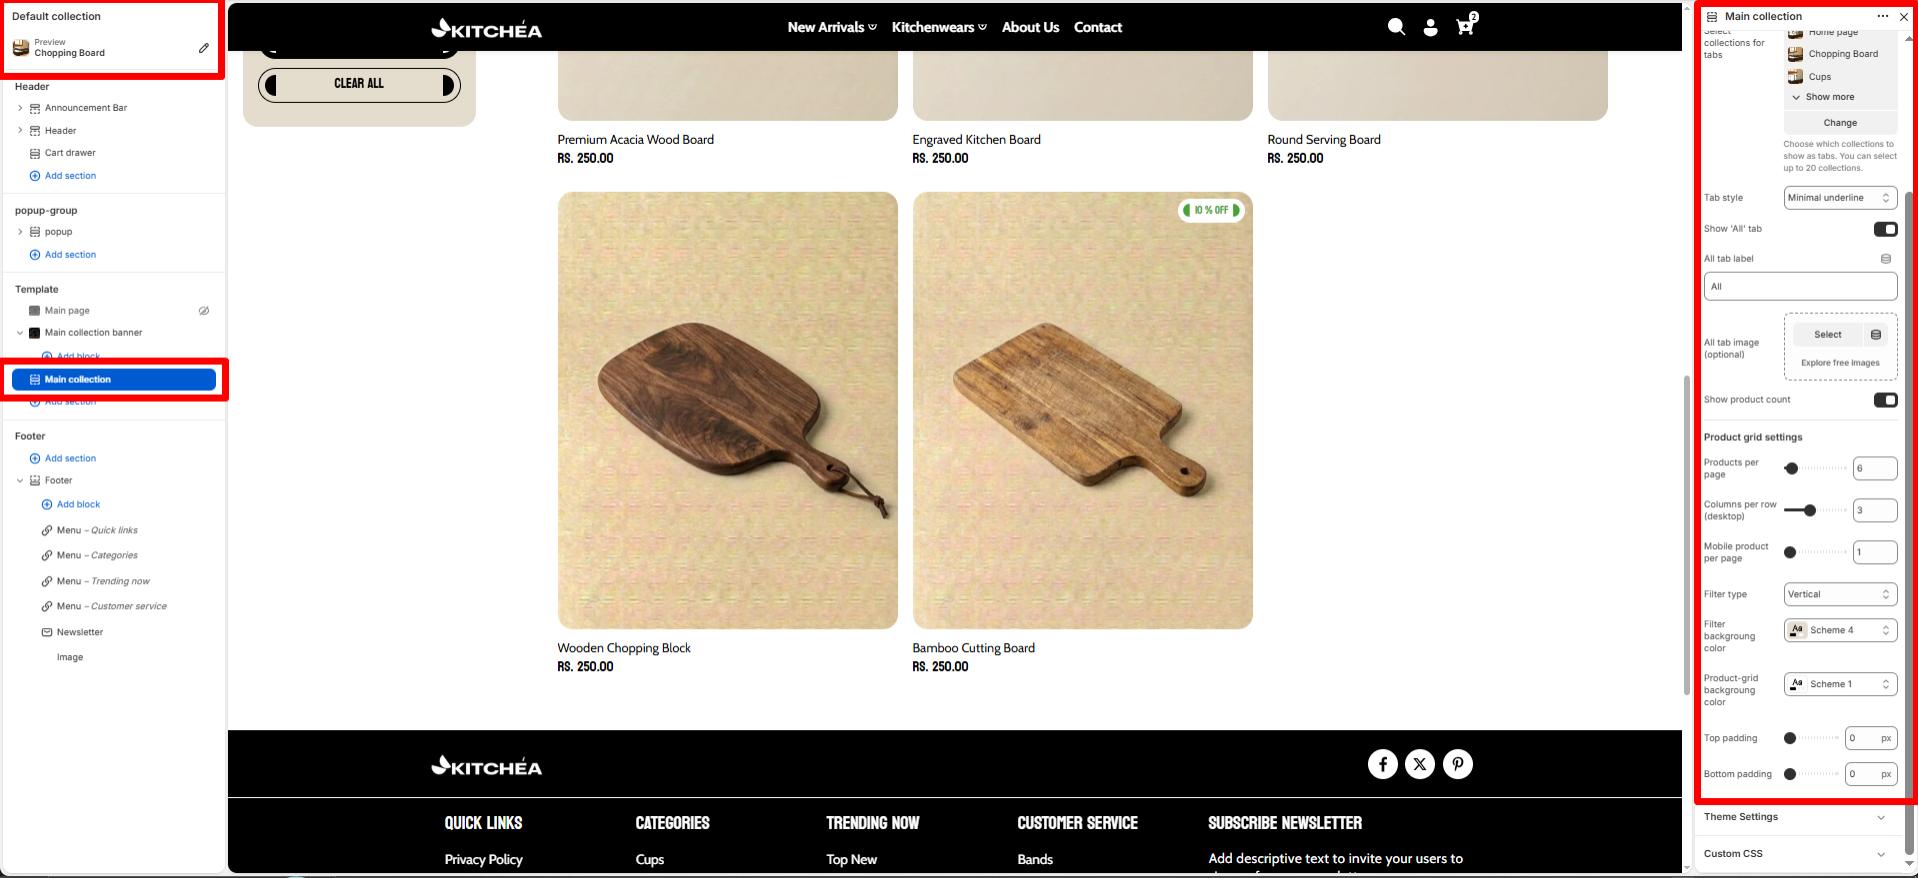Hide the Main page template section
This screenshot has width=1918, height=878.
[x=204, y=310]
